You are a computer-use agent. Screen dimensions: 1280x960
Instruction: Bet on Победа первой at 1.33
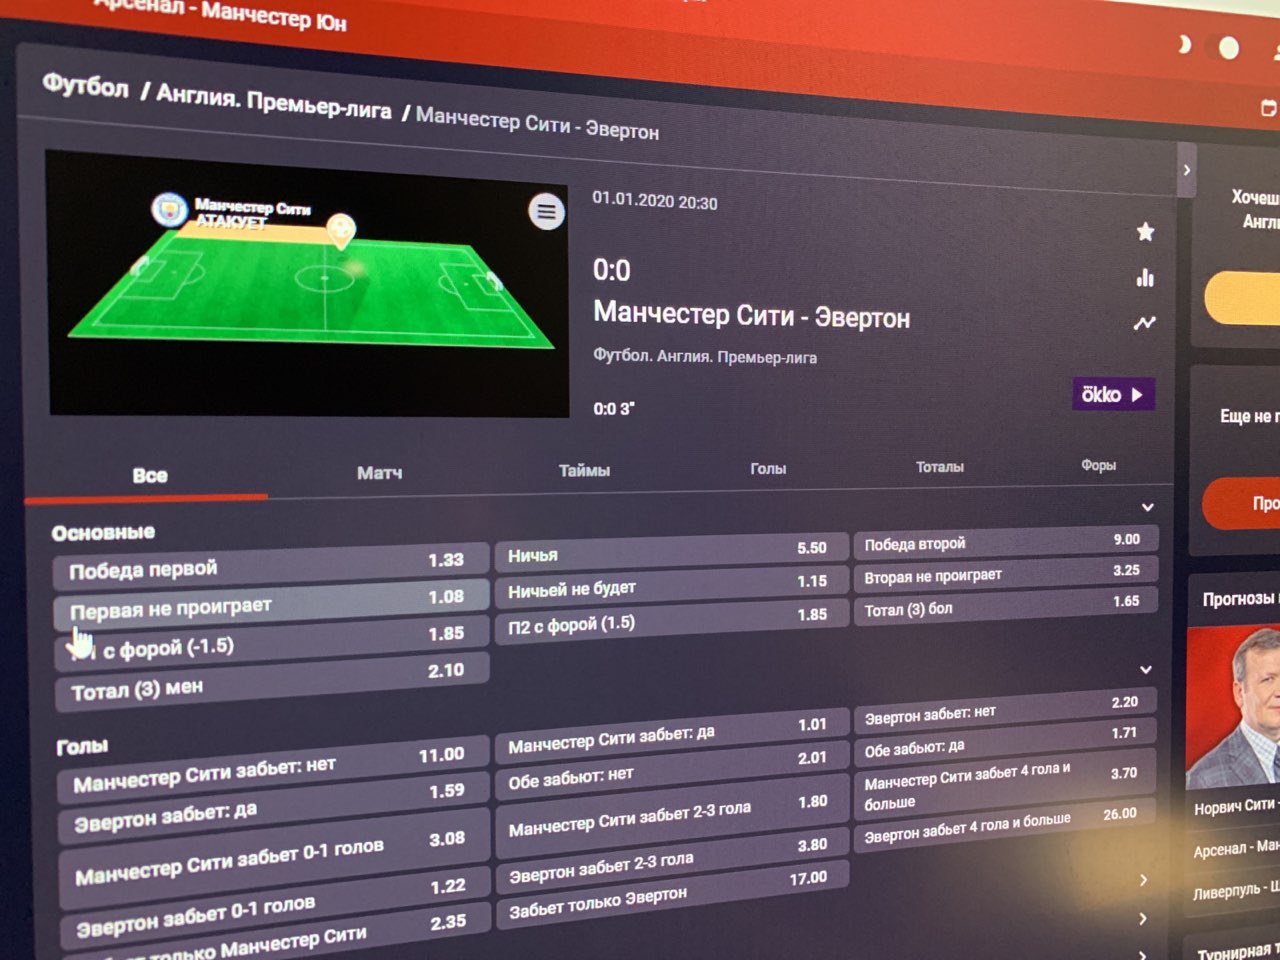pos(270,565)
